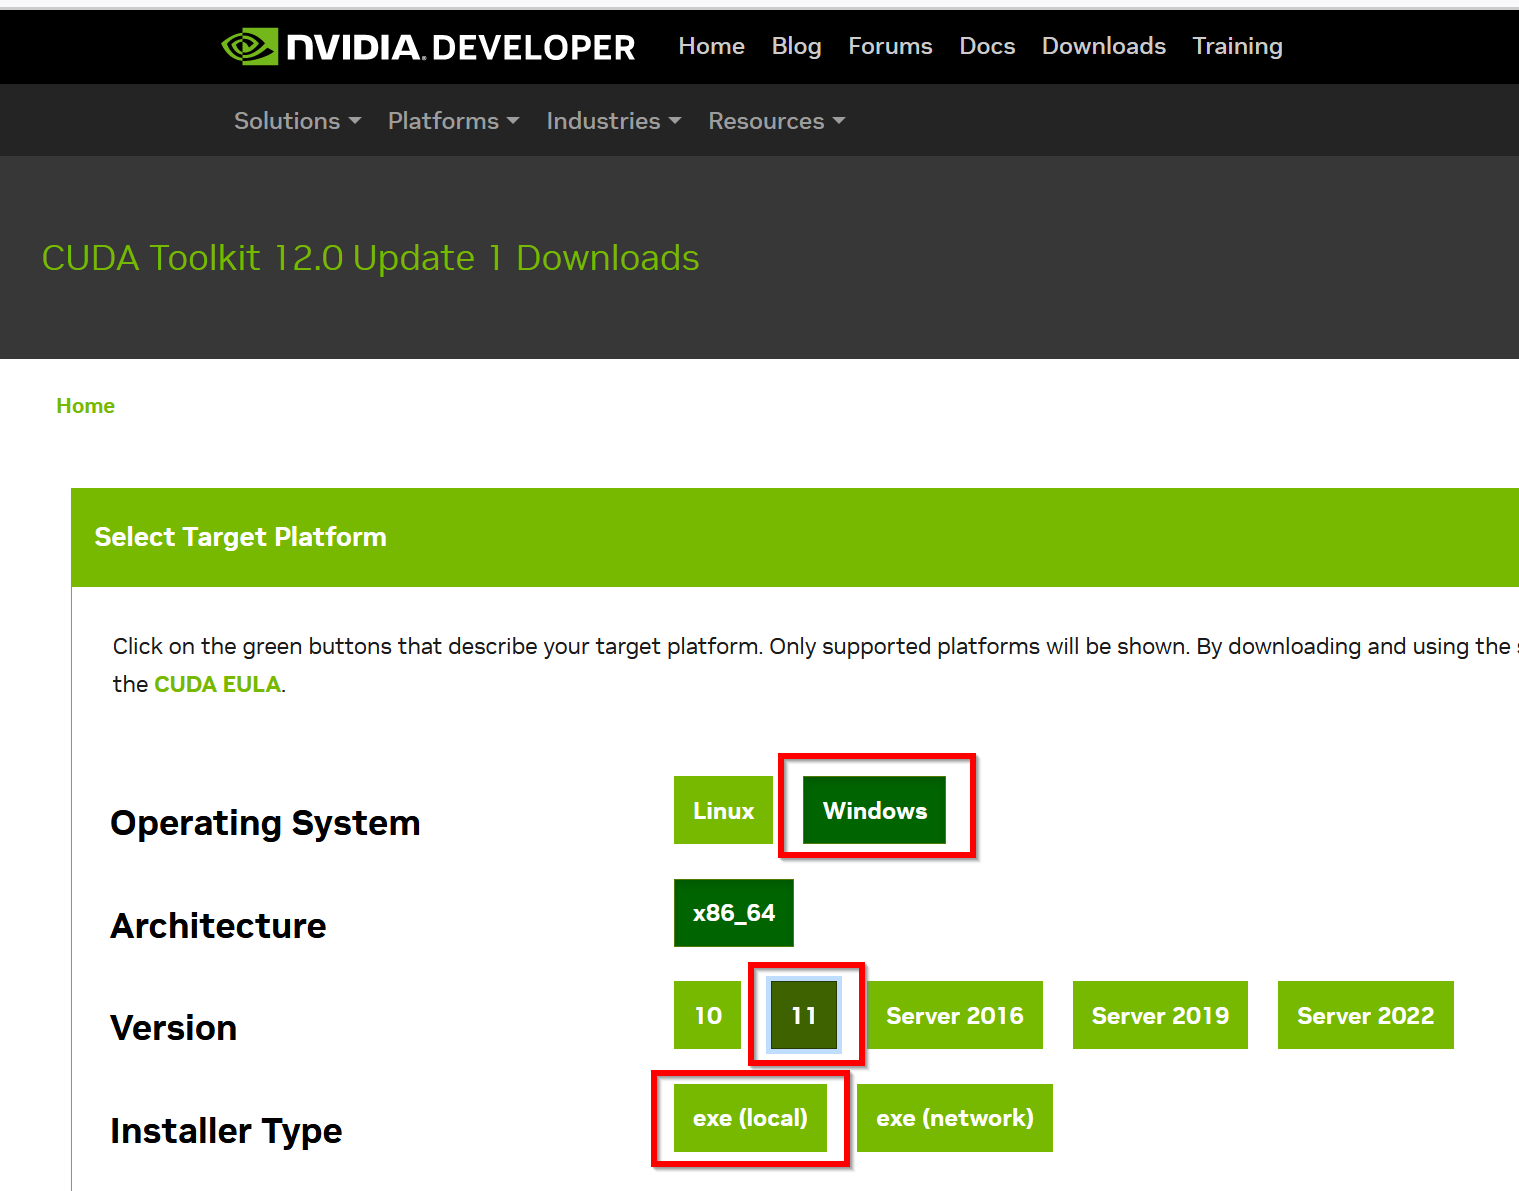Select Linux as operating system
This screenshot has width=1519, height=1191.
(x=723, y=810)
